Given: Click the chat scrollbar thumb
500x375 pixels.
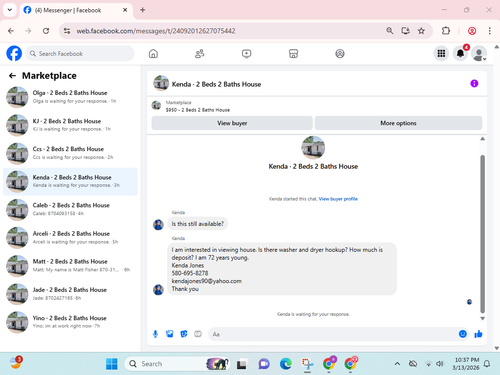Looking at the screenshot, I should pyautogui.click(x=482, y=233).
